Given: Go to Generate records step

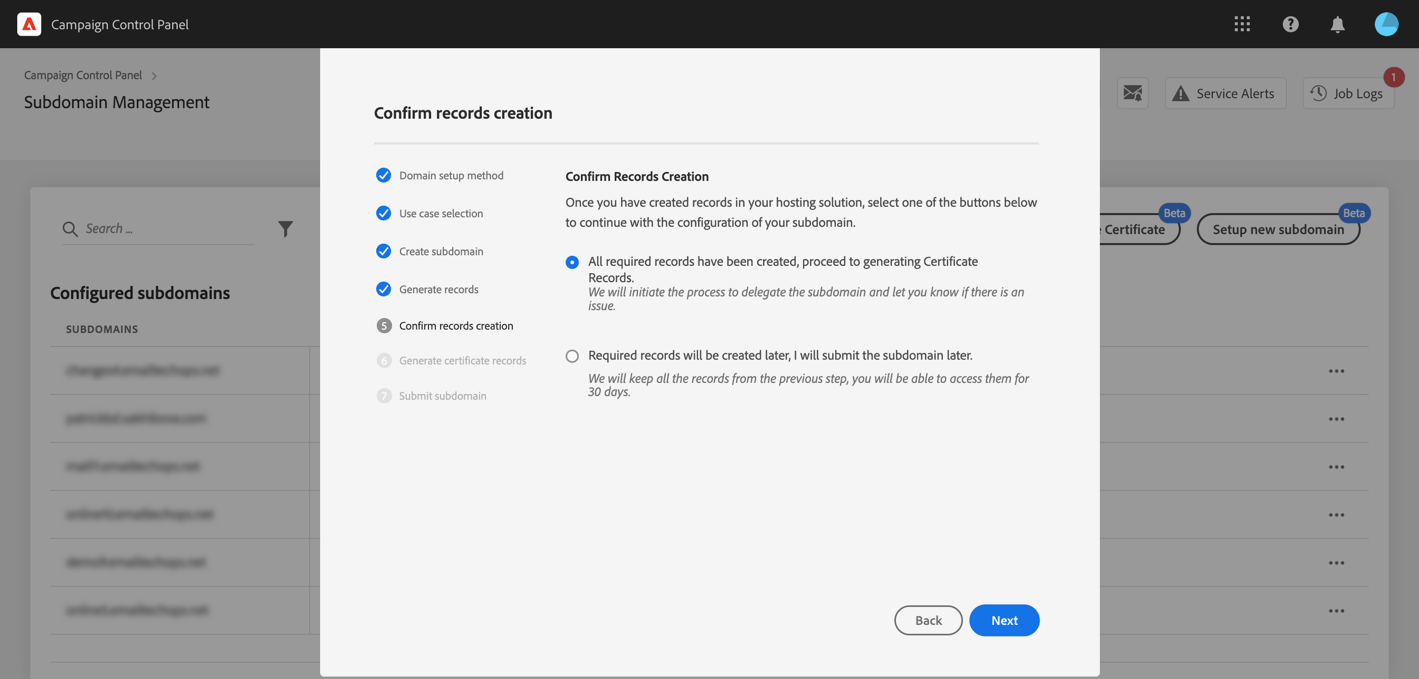Looking at the screenshot, I should (438, 289).
